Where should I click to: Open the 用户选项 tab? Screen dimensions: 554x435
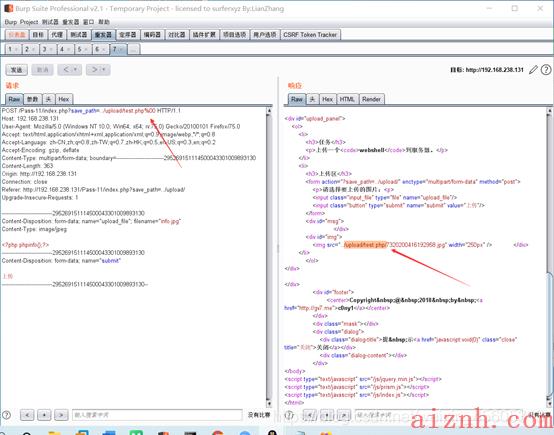[x=265, y=35]
